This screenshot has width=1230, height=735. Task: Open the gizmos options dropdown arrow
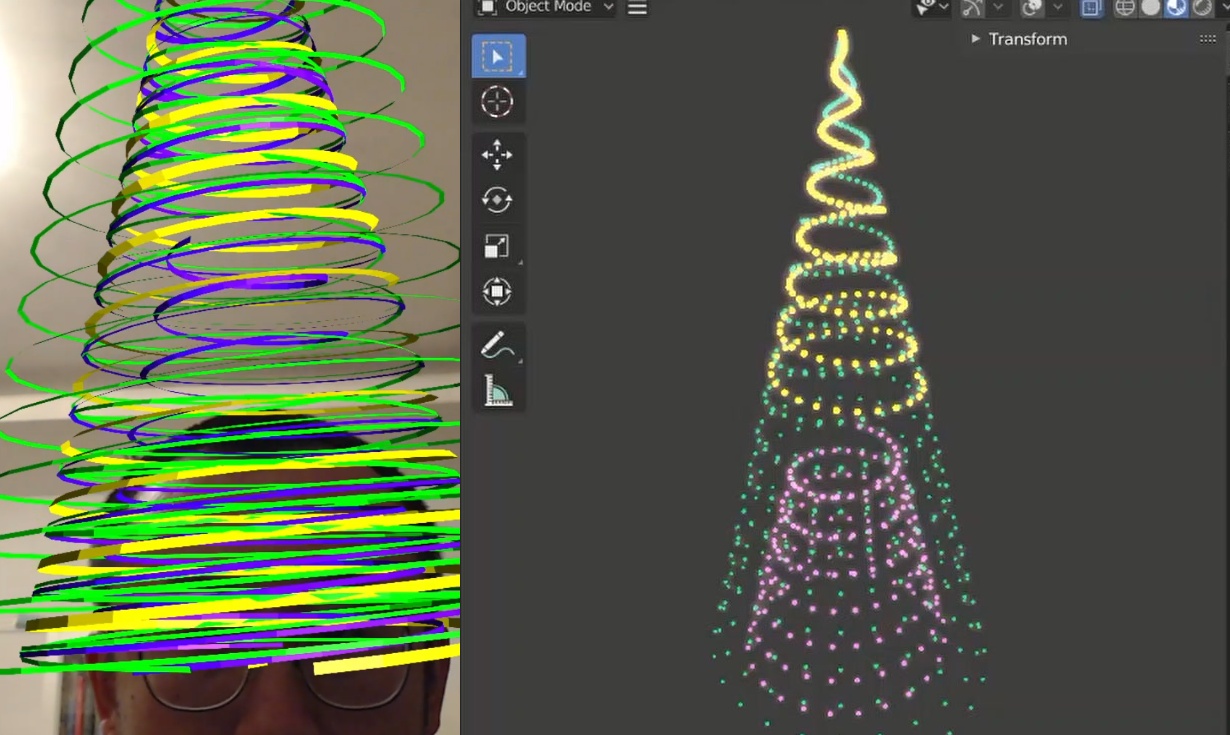coord(997,7)
